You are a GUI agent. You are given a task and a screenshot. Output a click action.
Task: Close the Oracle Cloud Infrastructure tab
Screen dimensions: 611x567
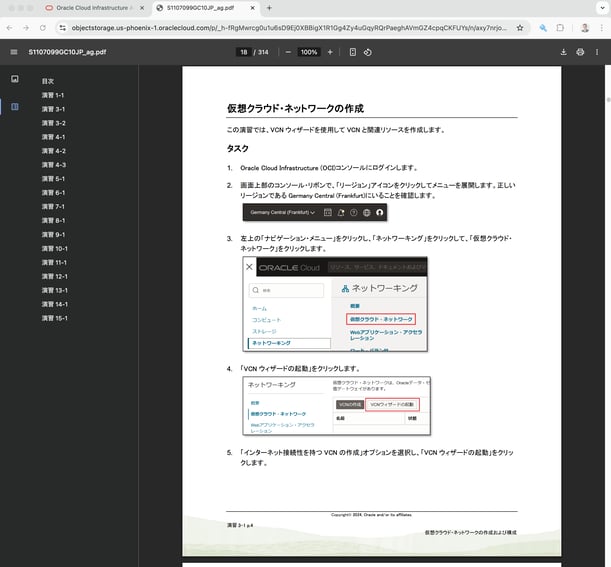[x=142, y=8]
